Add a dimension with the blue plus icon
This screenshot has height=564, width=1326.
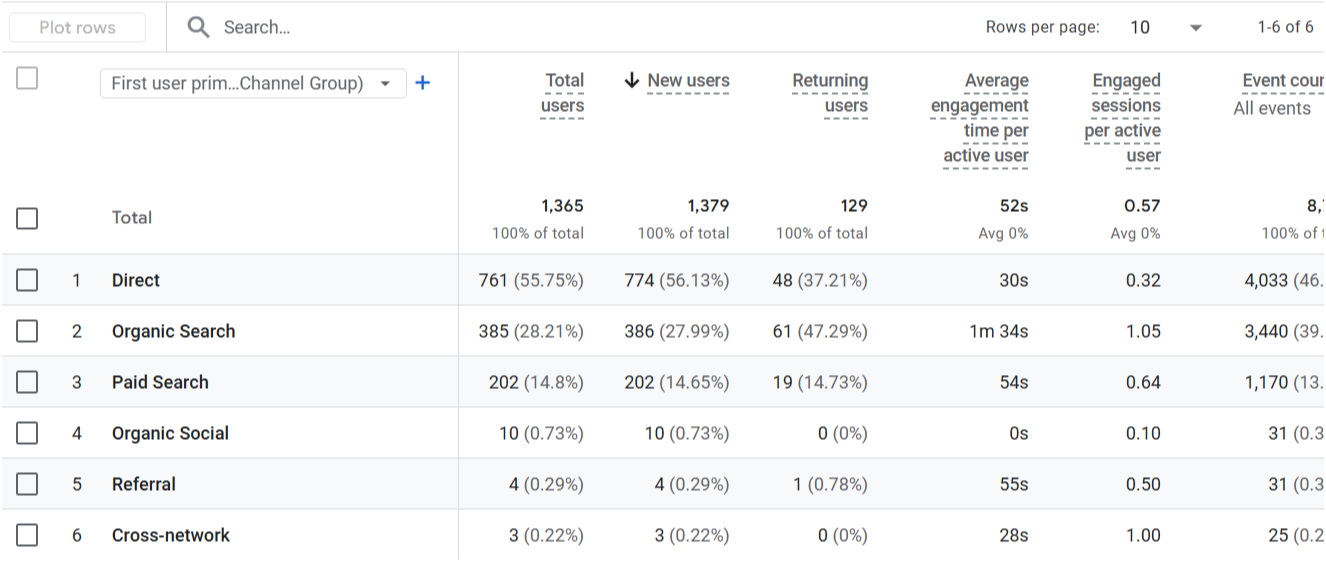pyautogui.click(x=422, y=83)
